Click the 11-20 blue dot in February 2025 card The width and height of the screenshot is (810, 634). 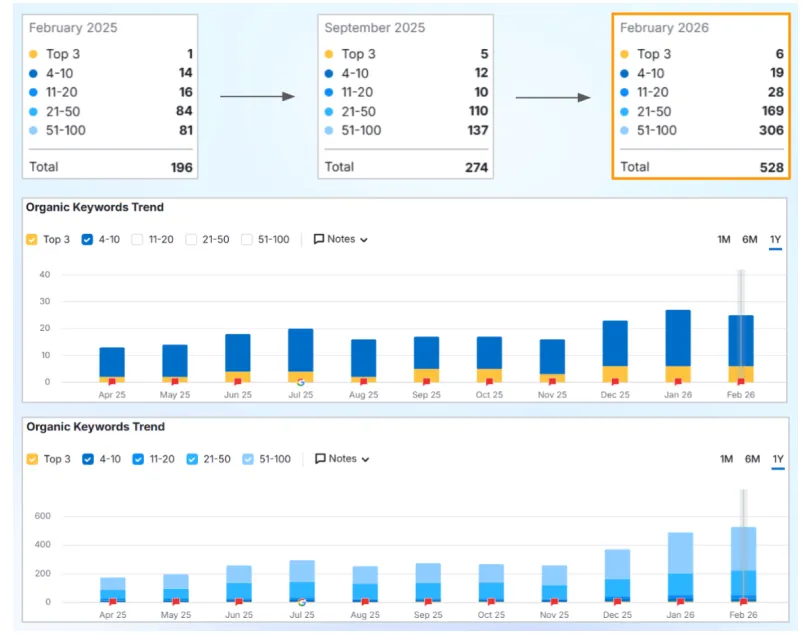coord(33,92)
